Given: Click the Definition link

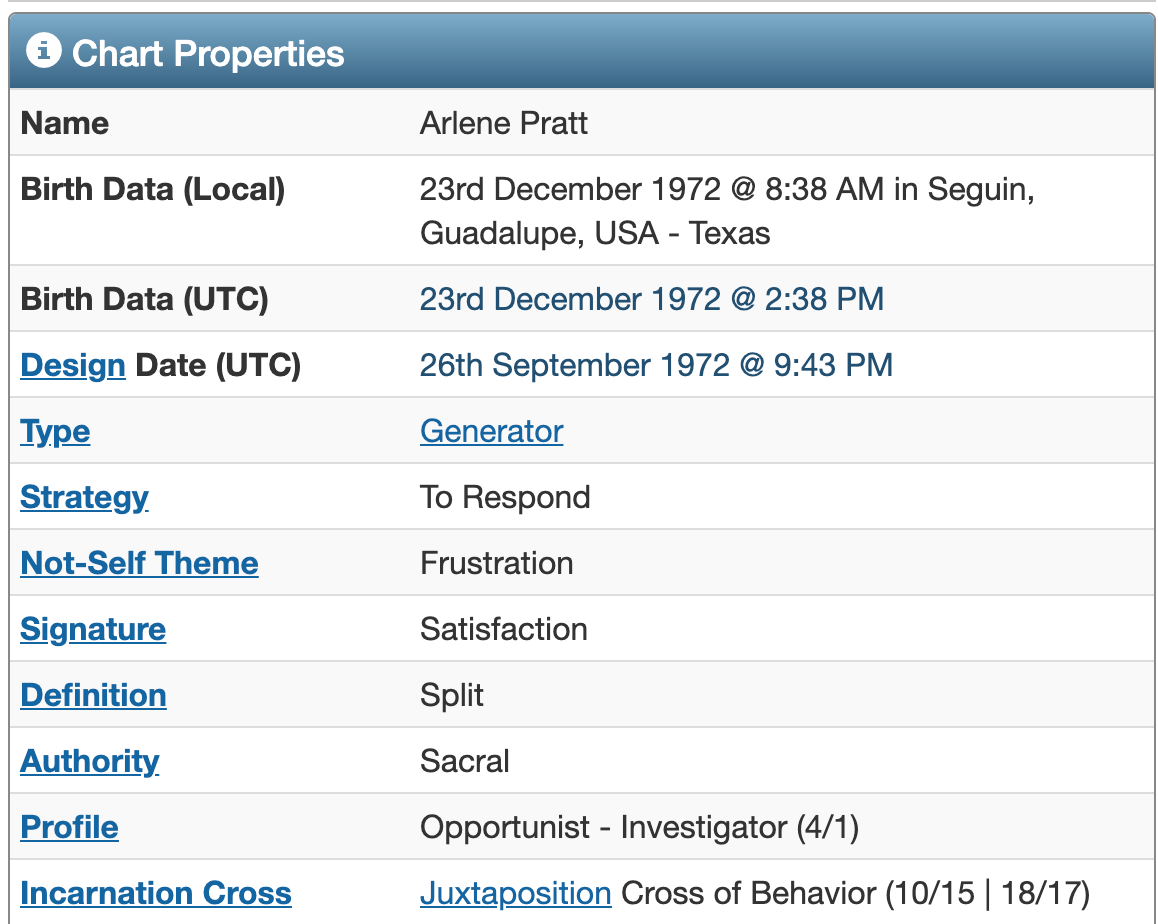Looking at the screenshot, I should [x=93, y=695].
